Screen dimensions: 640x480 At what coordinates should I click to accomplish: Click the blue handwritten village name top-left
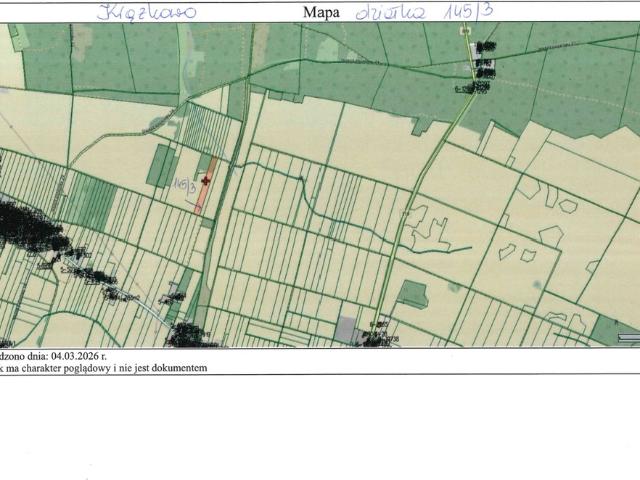click(148, 13)
